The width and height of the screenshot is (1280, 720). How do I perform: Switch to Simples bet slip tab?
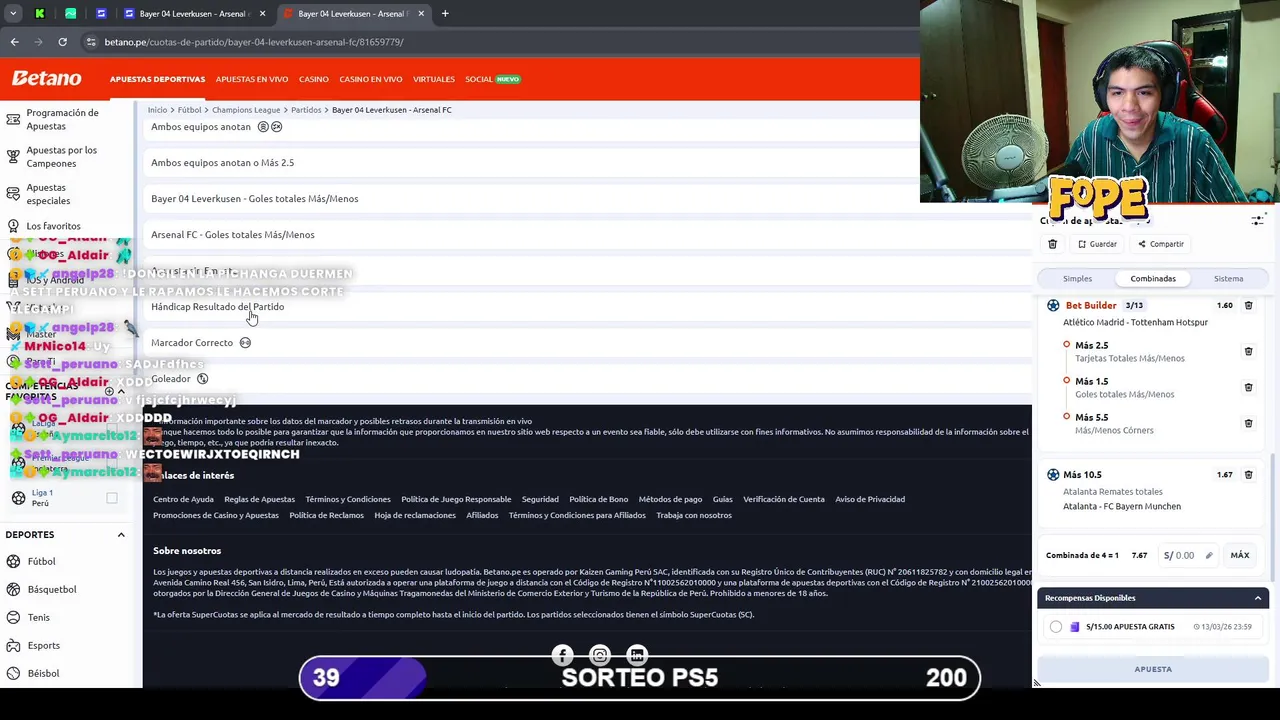coord(1077,279)
